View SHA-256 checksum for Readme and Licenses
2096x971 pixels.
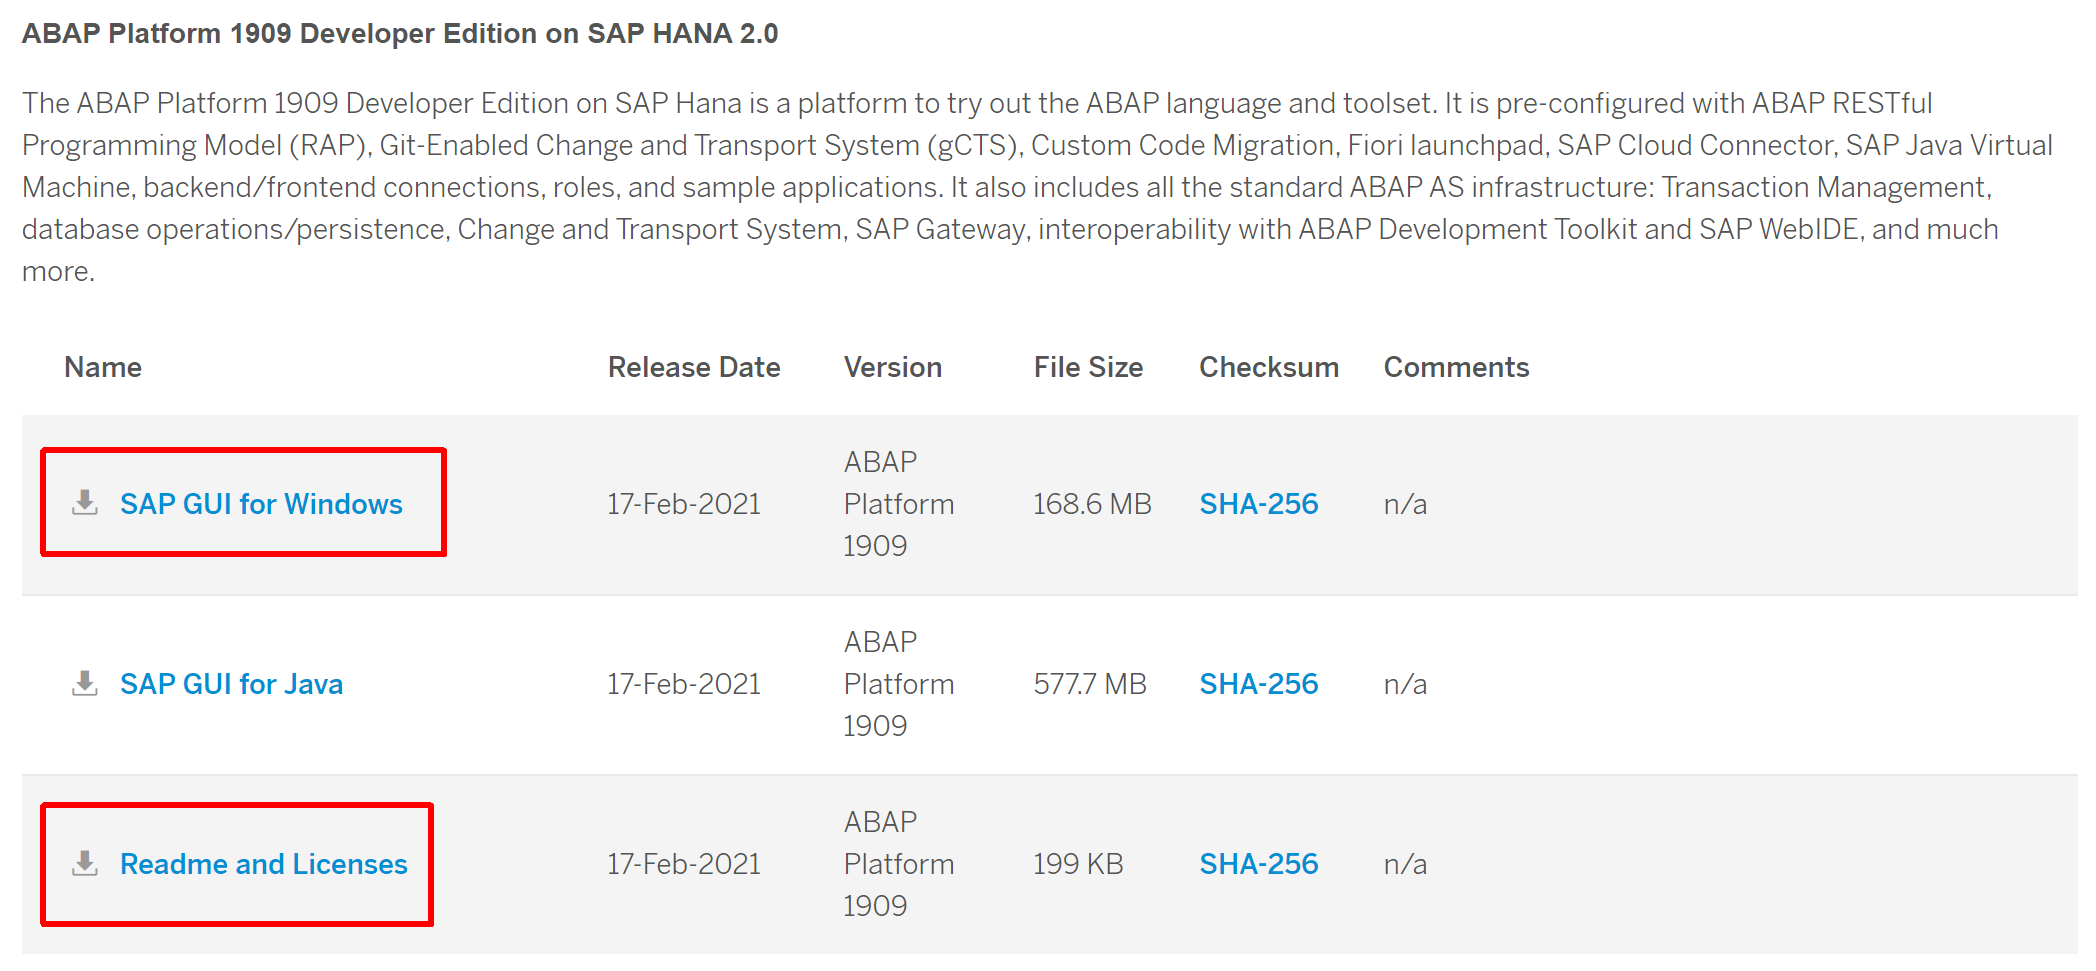1258,864
